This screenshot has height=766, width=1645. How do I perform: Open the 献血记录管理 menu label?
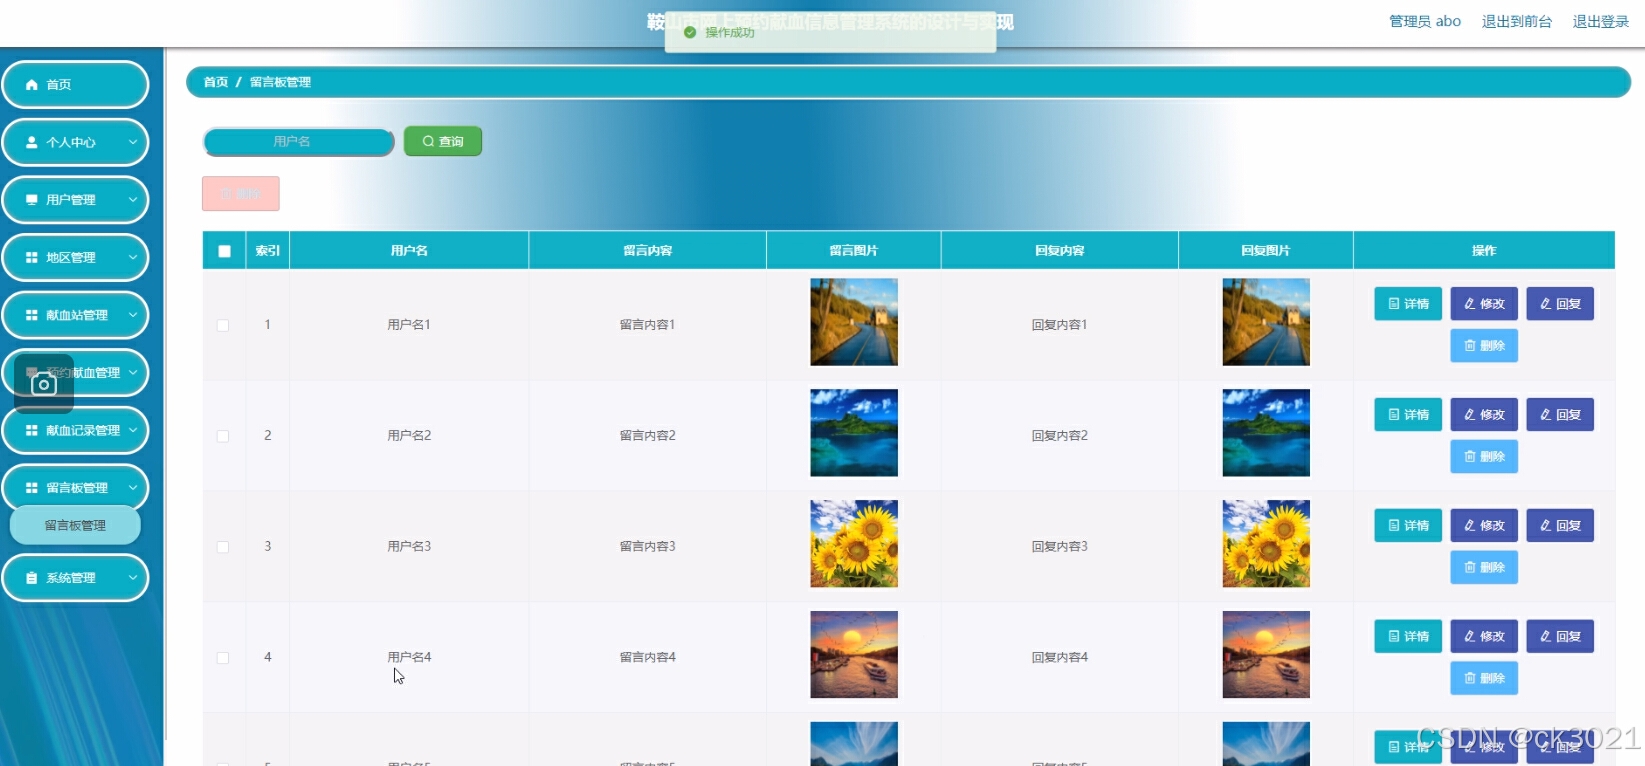(83, 431)
